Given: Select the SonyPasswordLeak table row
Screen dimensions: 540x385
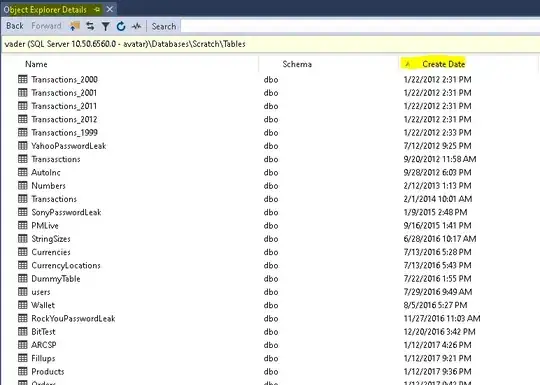Looking at the screenshot, I should point(270,212).
